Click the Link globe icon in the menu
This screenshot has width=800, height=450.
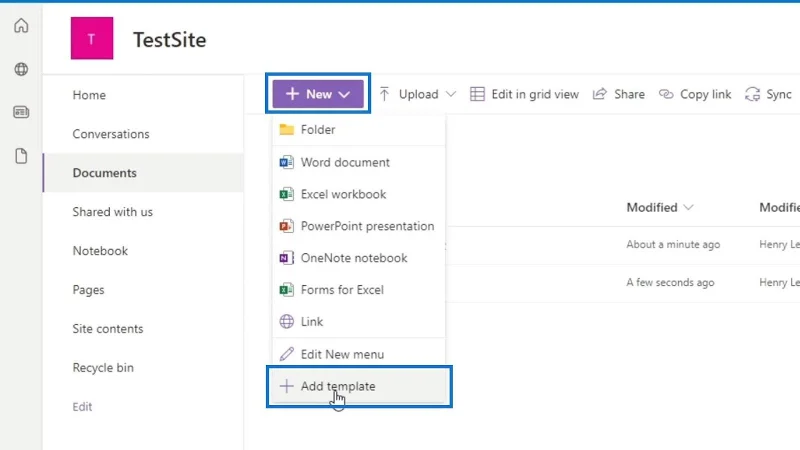[287, 321]
